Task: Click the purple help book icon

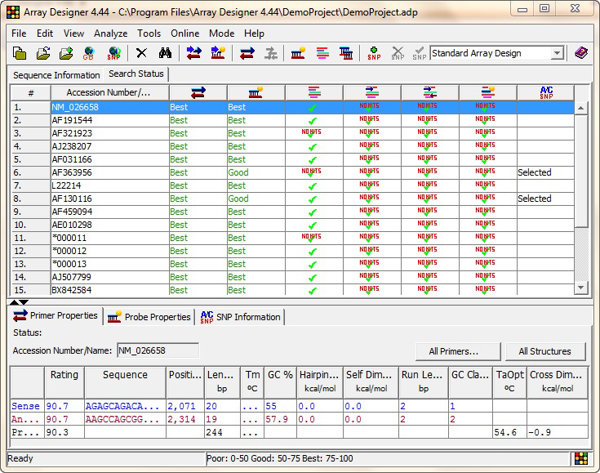Action: pyautogui.click(x=581, y=53)
